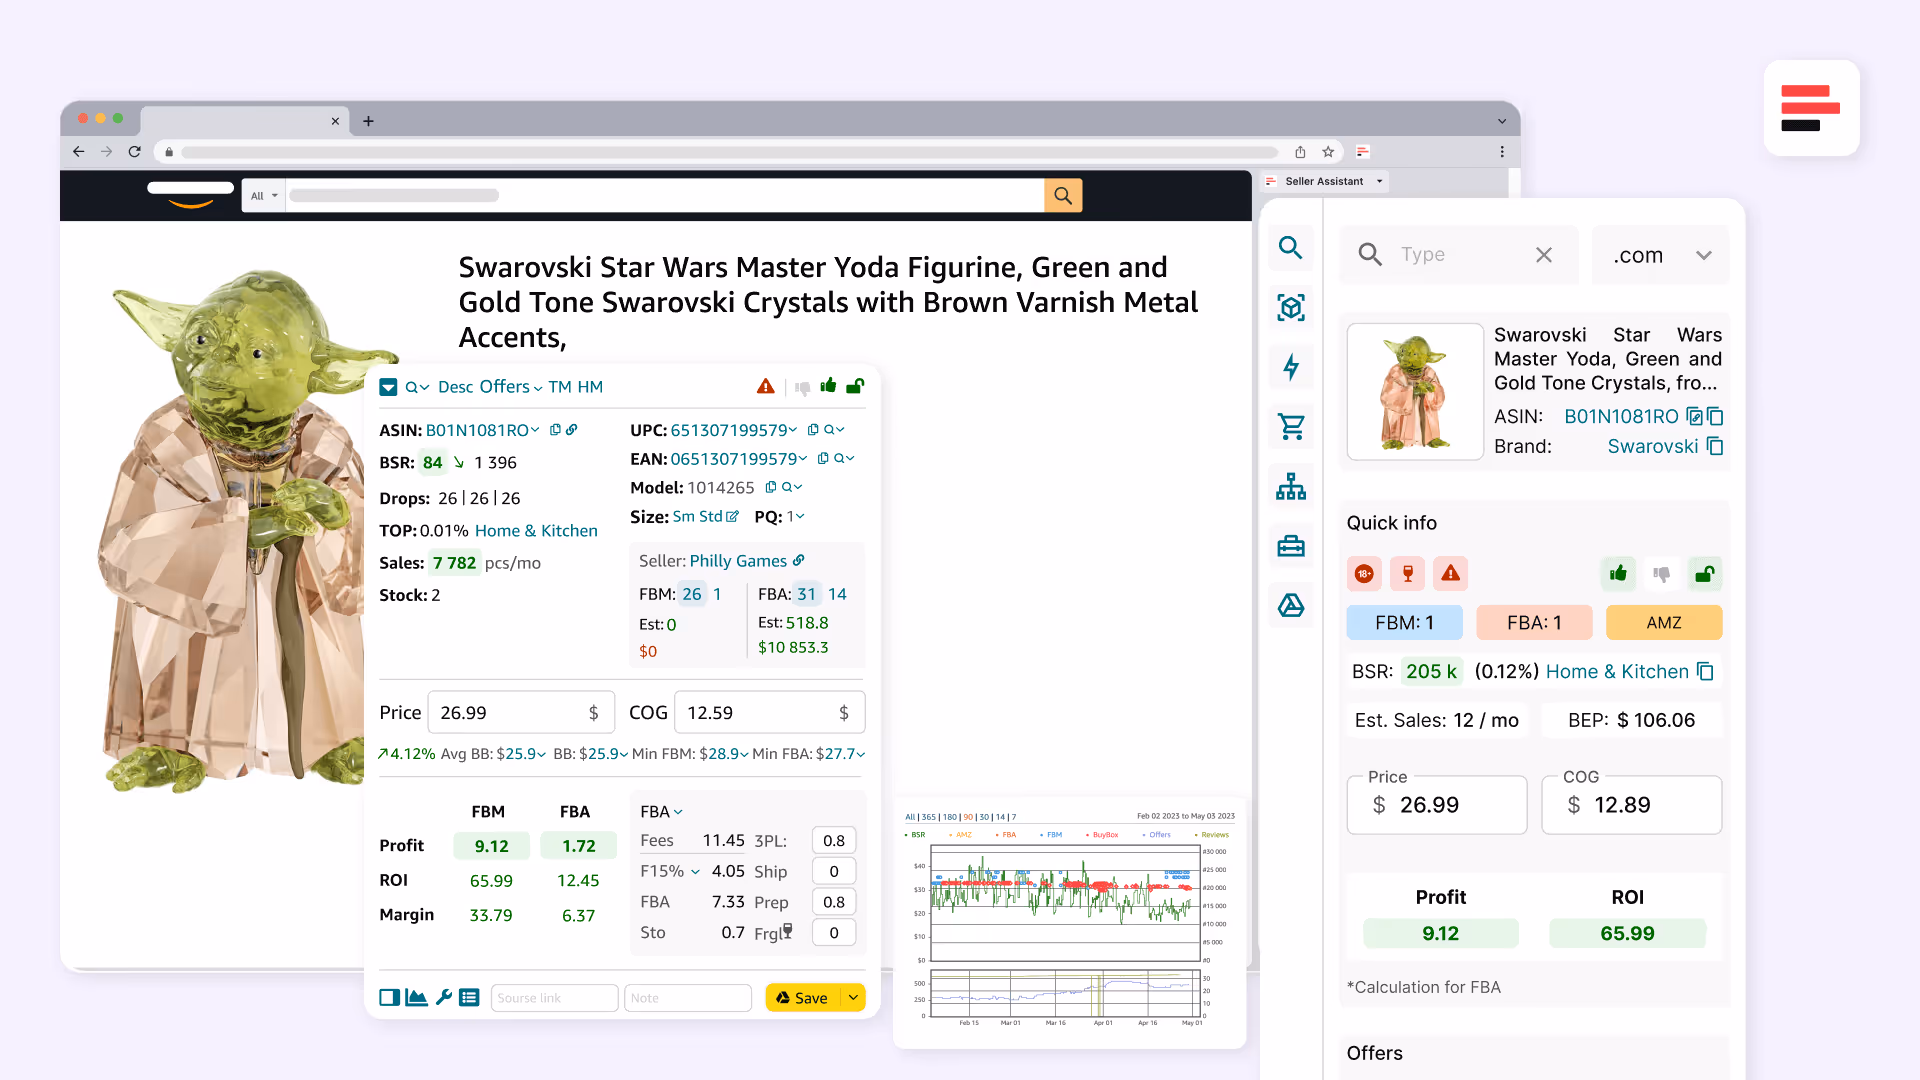Open the All departments dropdown in Amazon search
Viewport: 1920px width, 1080px height.
click(x=264, y=196)
